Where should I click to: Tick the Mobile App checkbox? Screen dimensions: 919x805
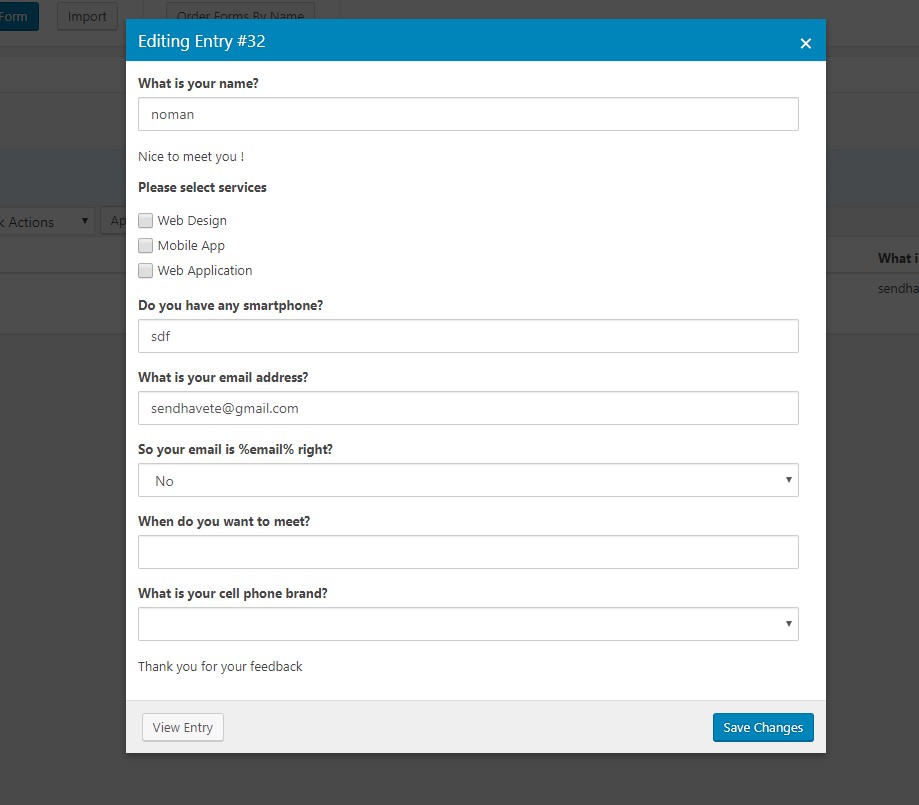[146, 246]
